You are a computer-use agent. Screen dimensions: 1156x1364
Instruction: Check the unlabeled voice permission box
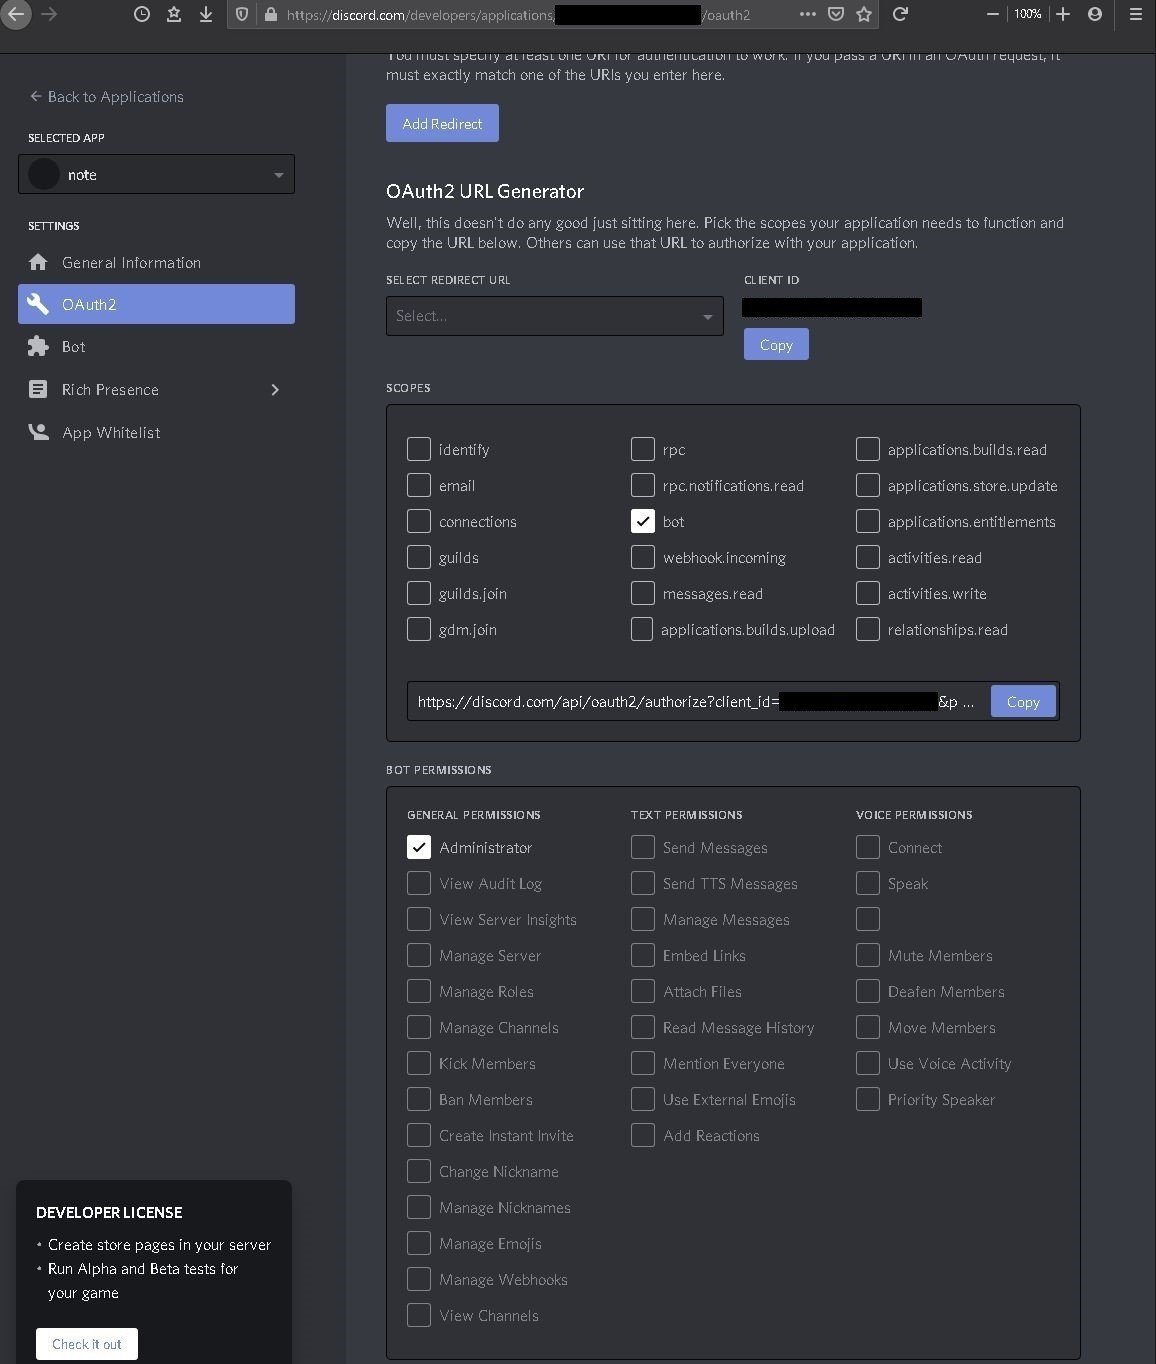(868, 919)
